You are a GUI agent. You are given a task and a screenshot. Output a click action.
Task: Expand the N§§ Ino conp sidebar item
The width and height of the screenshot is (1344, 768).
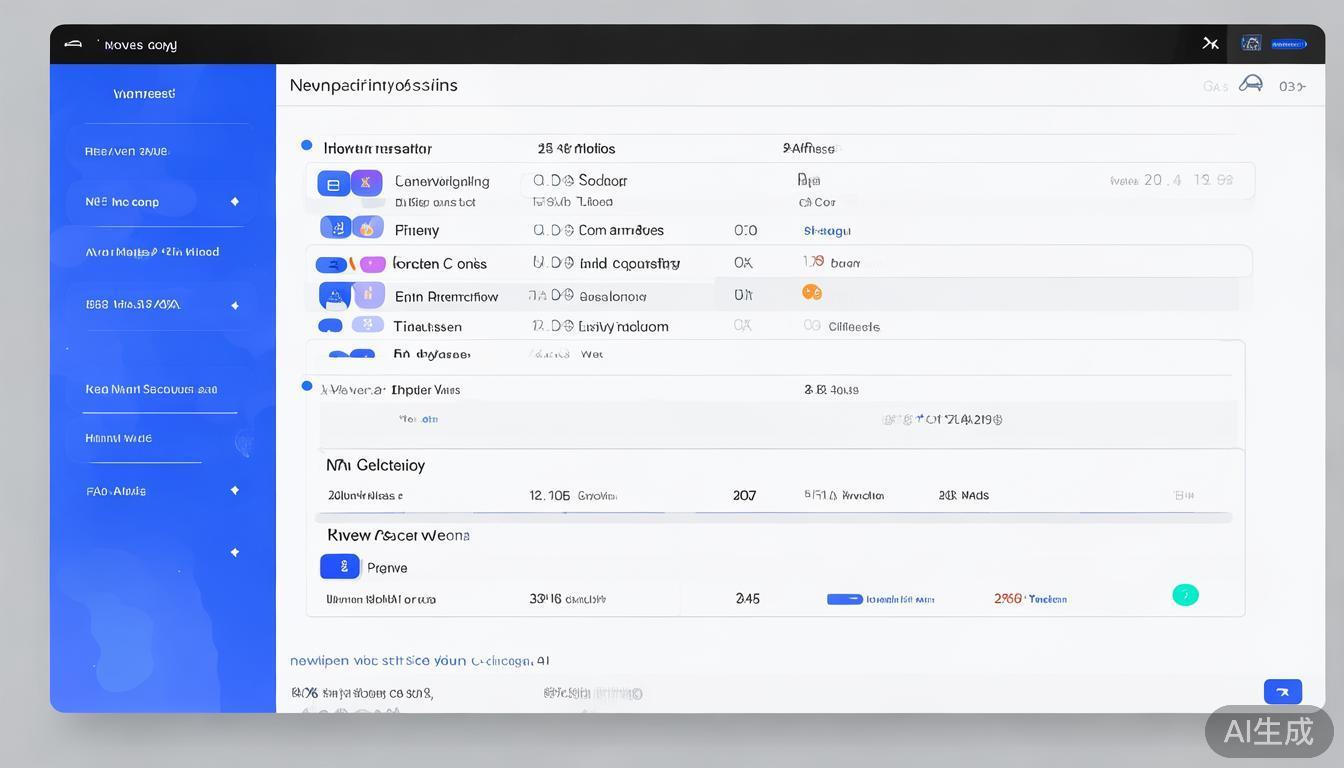(x=235, y=202)
